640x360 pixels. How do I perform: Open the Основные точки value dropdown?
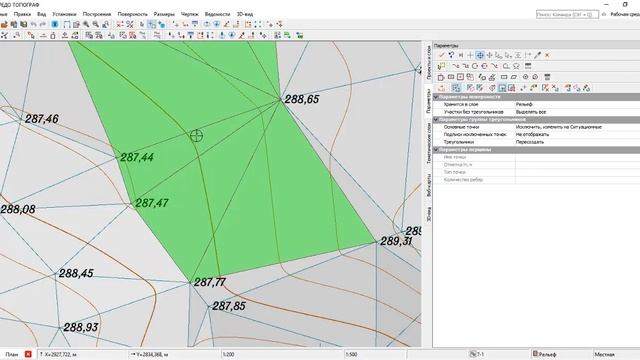pos(577,127)
